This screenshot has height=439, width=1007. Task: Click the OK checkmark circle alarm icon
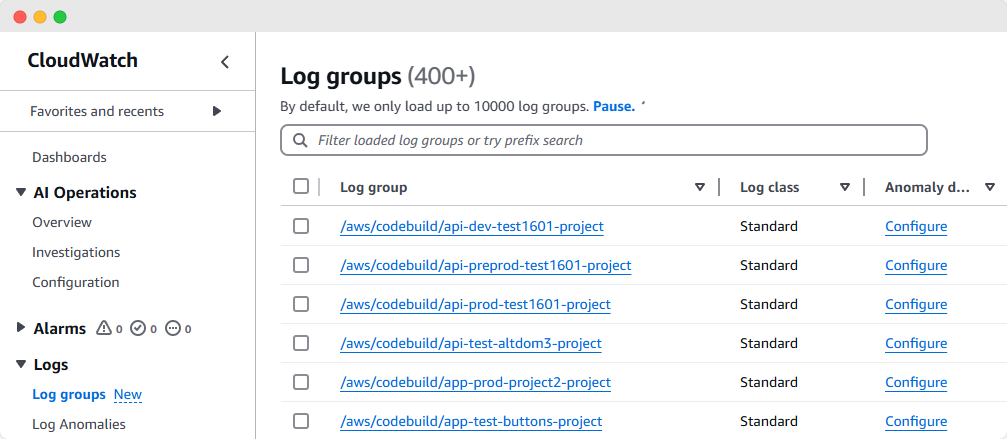(x=137, y=328)
